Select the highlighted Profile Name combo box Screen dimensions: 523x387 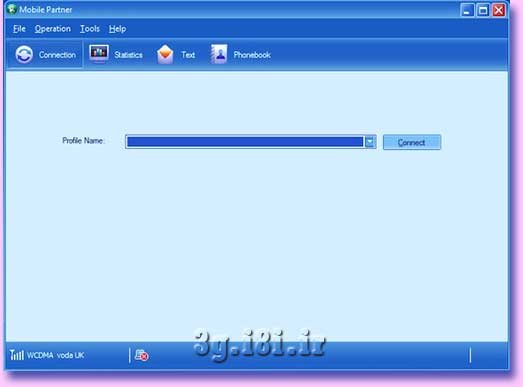tap(251, 142)
